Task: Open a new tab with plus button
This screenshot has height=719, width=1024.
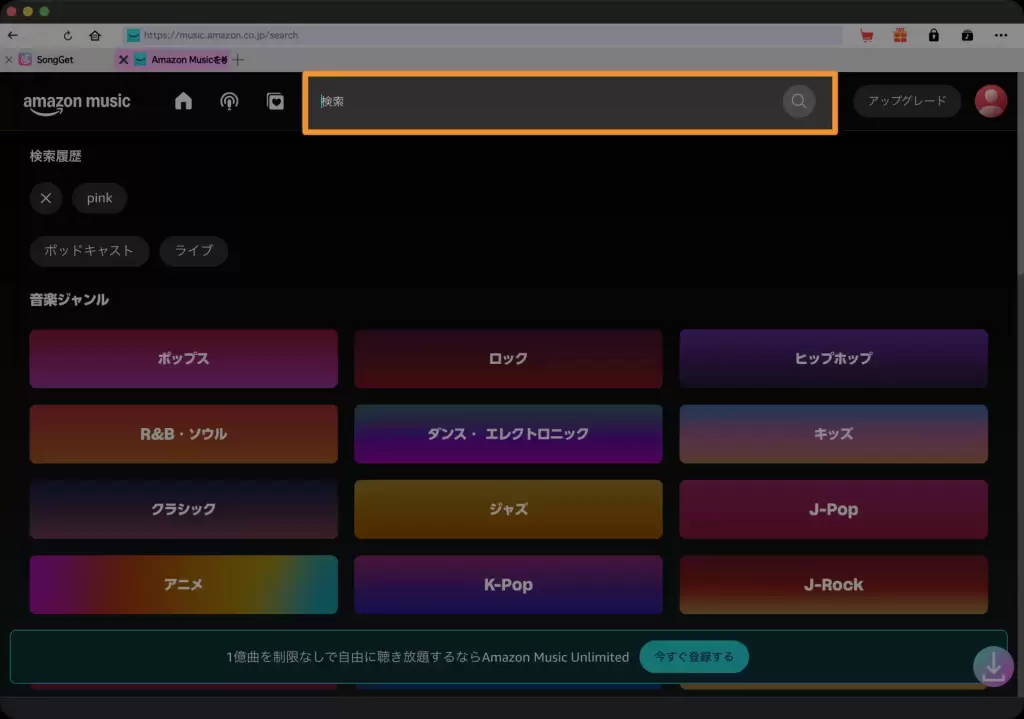Action: (x=238, y=60)
